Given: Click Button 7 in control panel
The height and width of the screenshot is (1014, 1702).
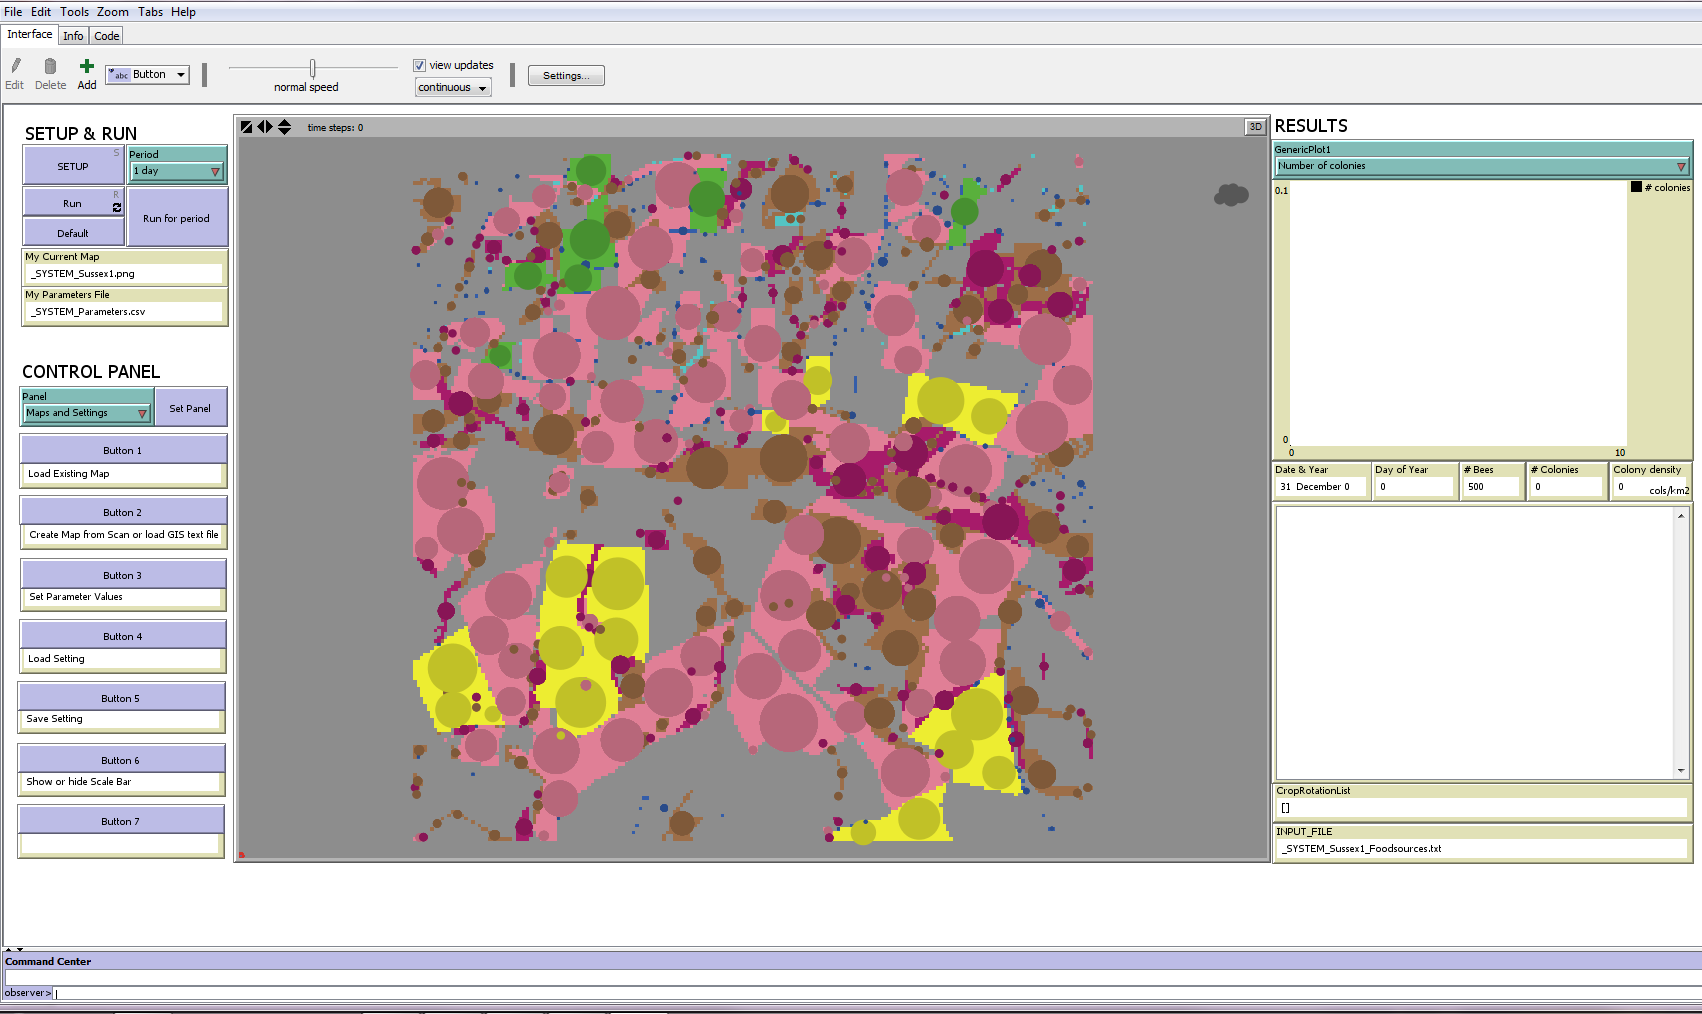Looking at the screenshot, I should [121, 821].
